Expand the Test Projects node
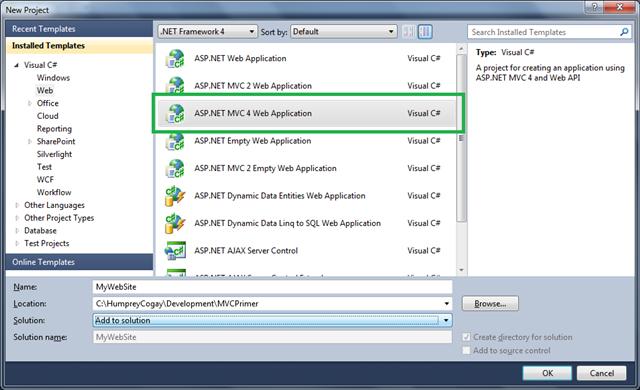The width and height of the screenshot is (640, 390). point(17,244)
